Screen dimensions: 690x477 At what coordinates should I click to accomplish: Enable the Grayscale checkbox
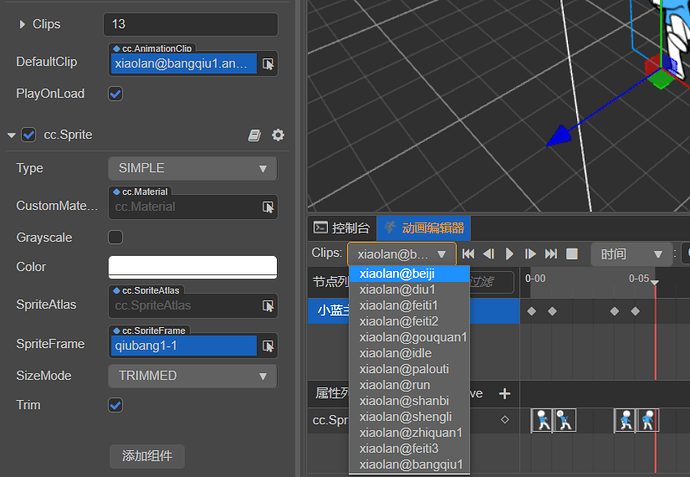coord(115,237)
